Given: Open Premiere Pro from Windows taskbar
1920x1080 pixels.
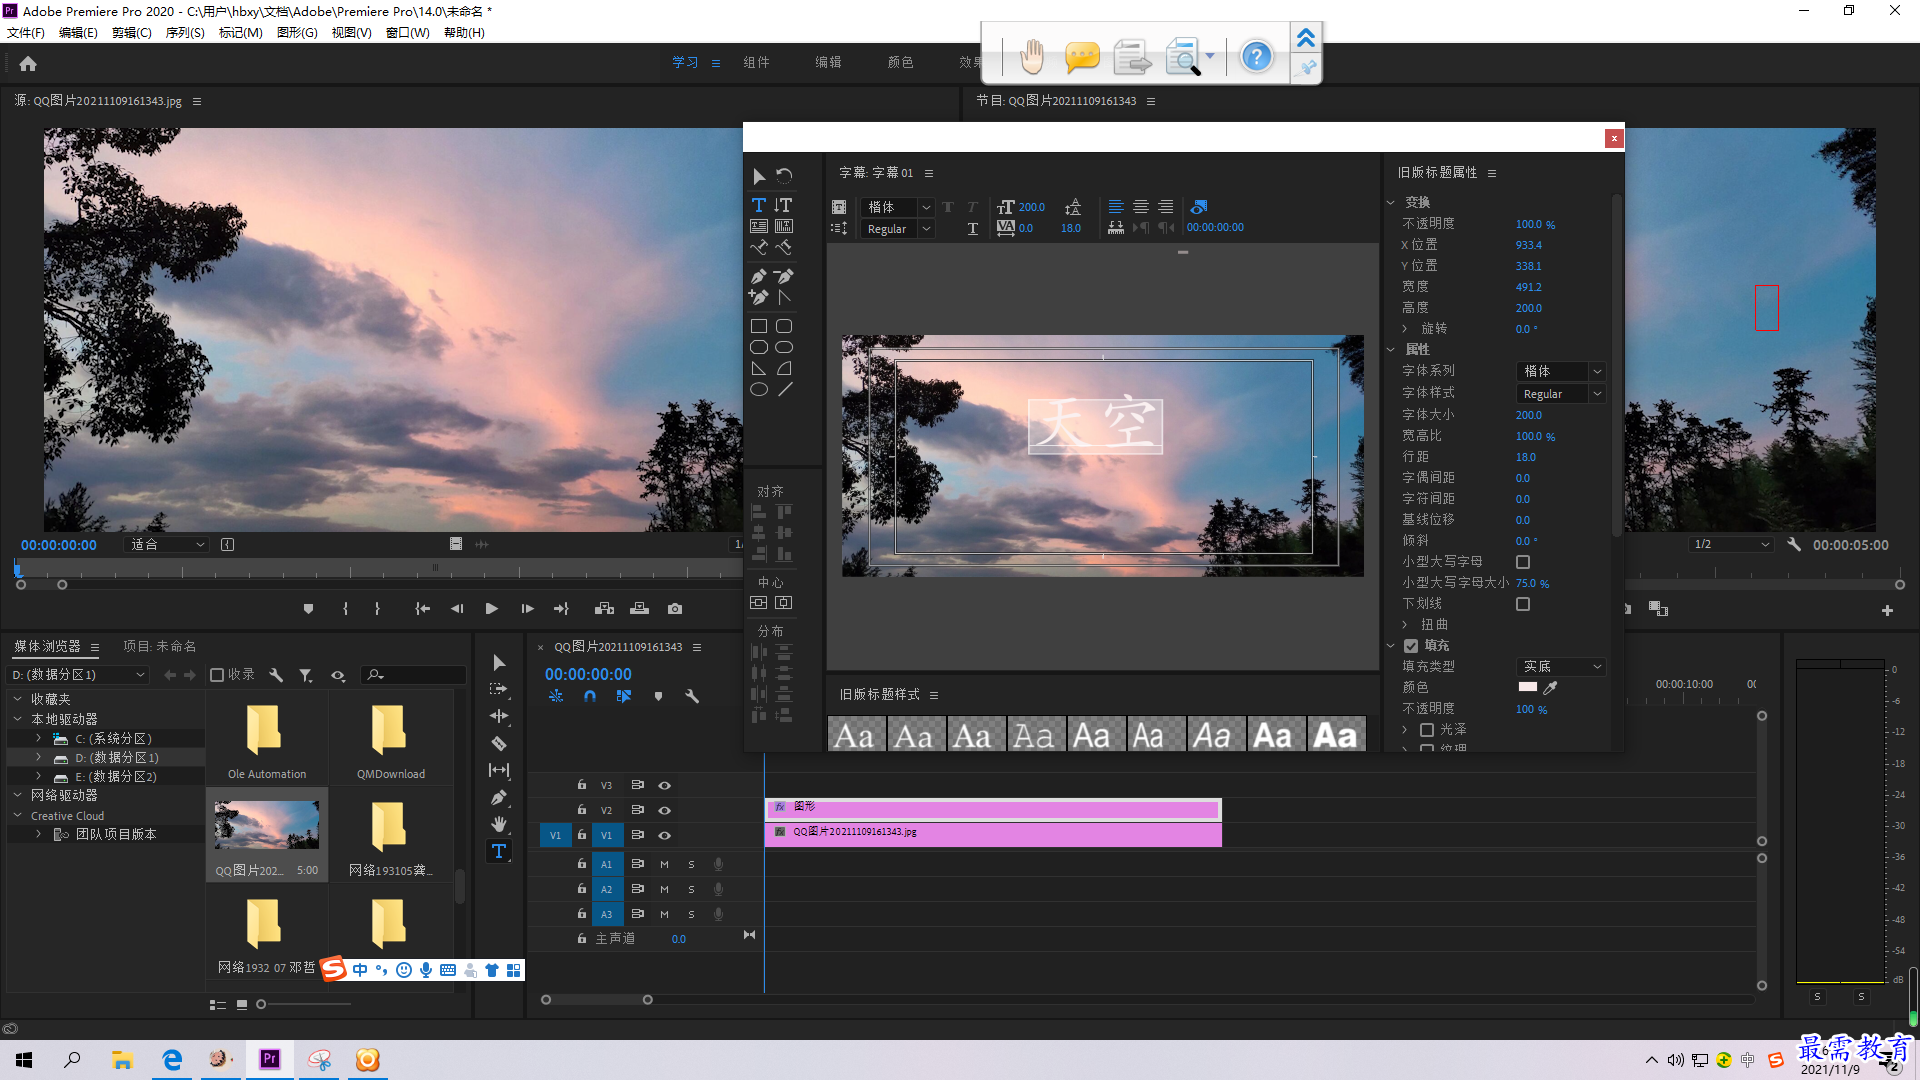Looking at the screenshot, I should pyautogui.click(x=269, y=1059).
